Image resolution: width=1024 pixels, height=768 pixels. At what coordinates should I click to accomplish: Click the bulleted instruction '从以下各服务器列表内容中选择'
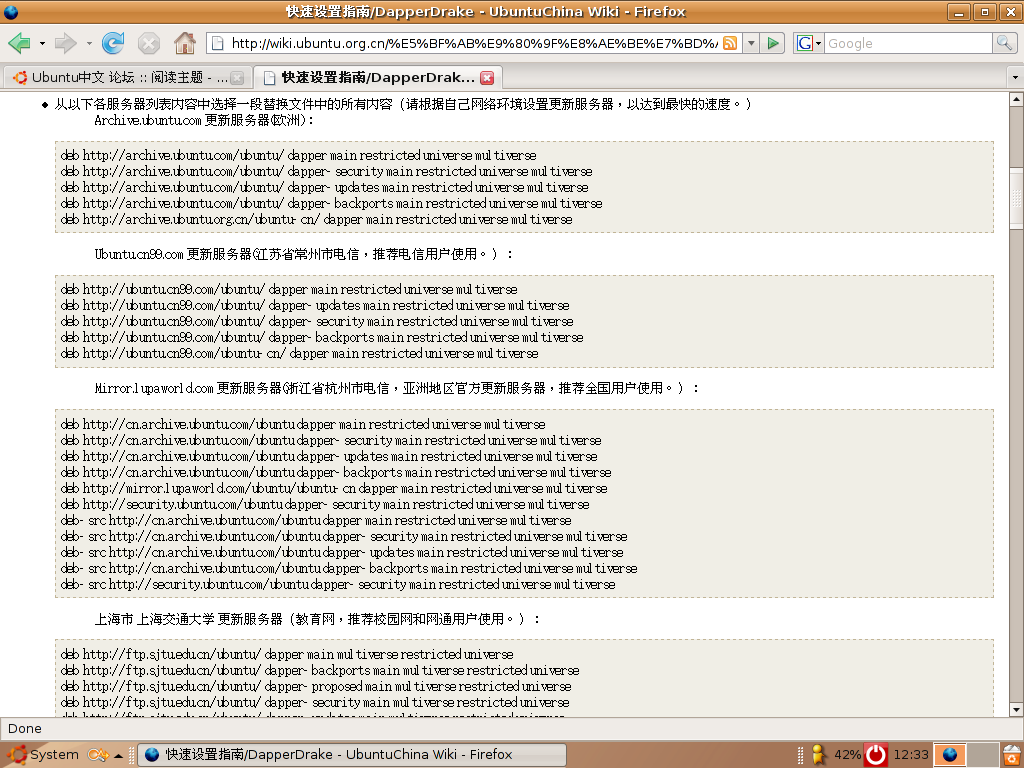(x=402, y=104)
